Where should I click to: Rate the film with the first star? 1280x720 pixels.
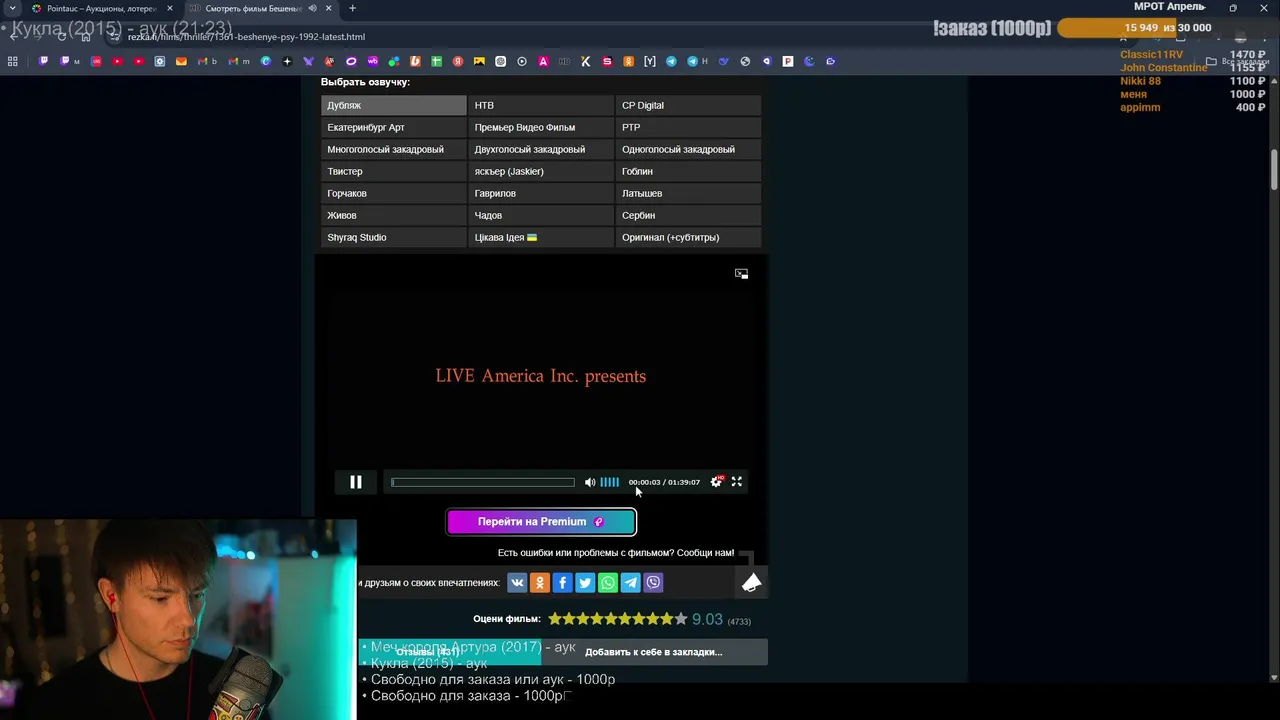point(555,619)
